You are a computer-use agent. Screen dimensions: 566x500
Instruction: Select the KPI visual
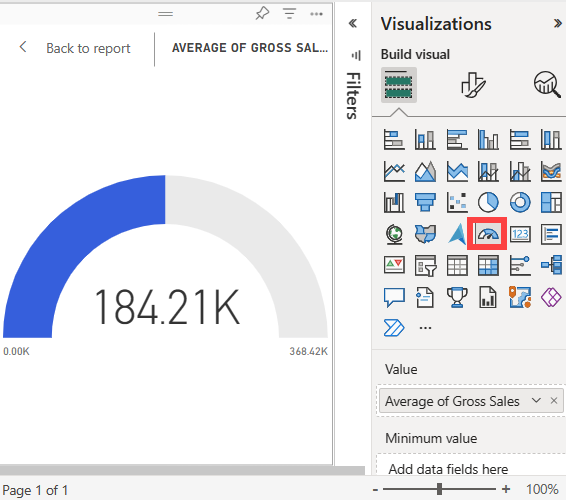(394, 265)
